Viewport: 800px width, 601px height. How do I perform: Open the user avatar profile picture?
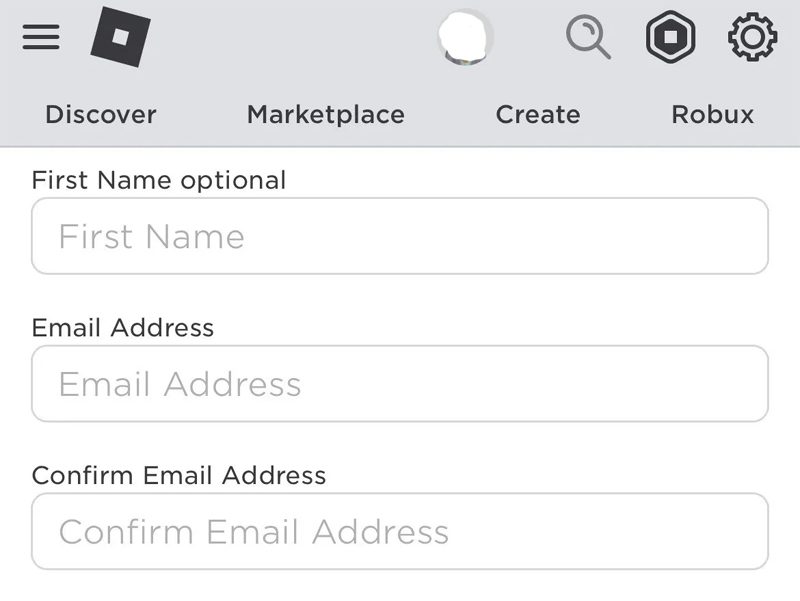point(466,38)
